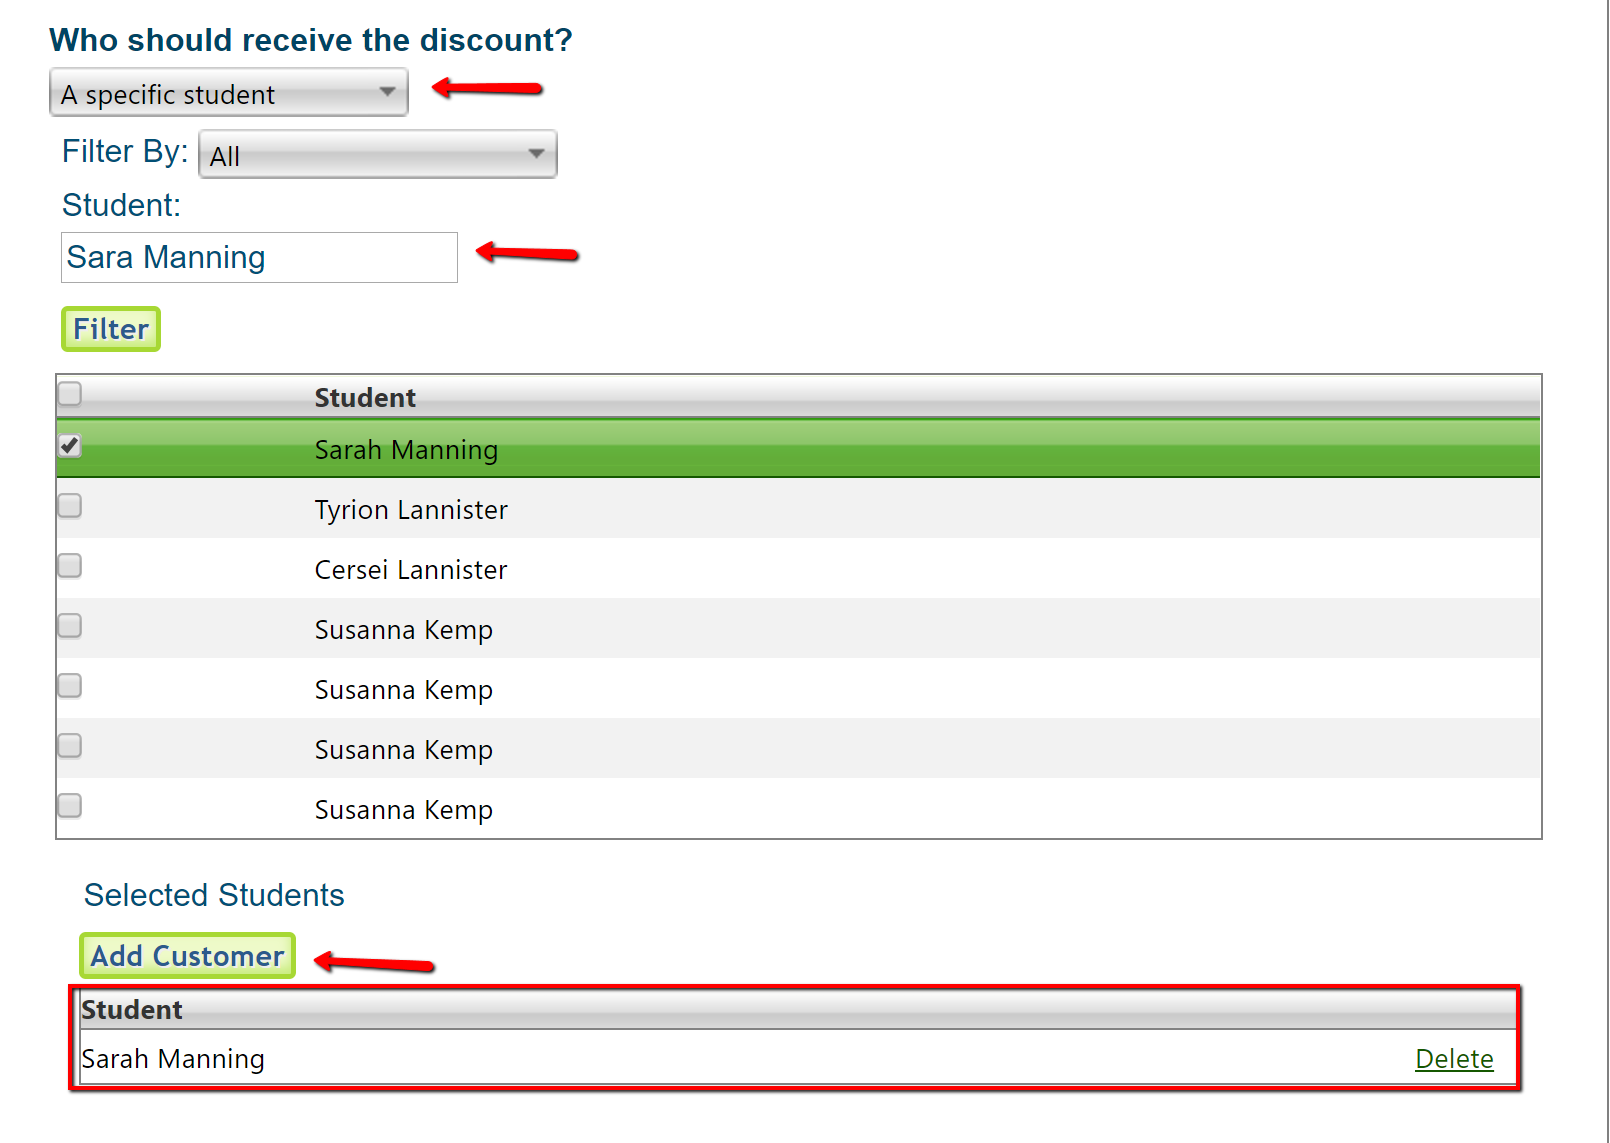Image resolution: width=1610 pixels, height=1143 pixels.
Task: Expand the Filter By "All" dropdown
Action: (377, 155)
